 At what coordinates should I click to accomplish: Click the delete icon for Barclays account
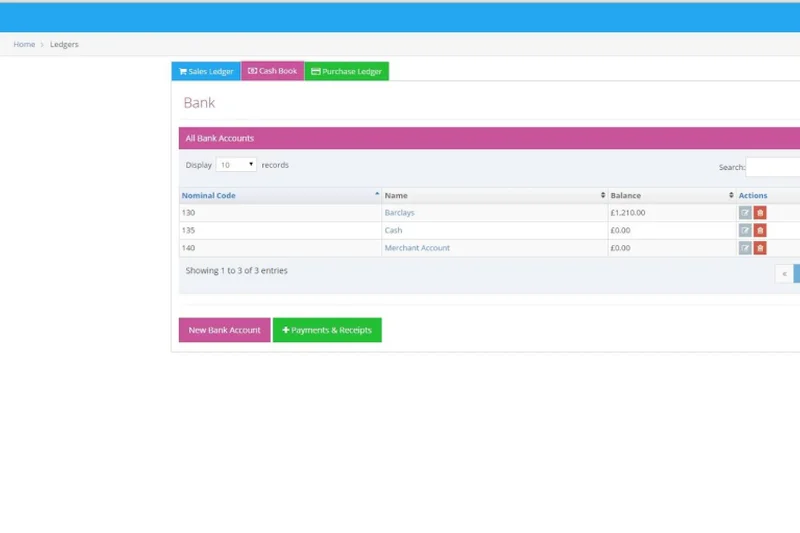click(x=760, y=213)
